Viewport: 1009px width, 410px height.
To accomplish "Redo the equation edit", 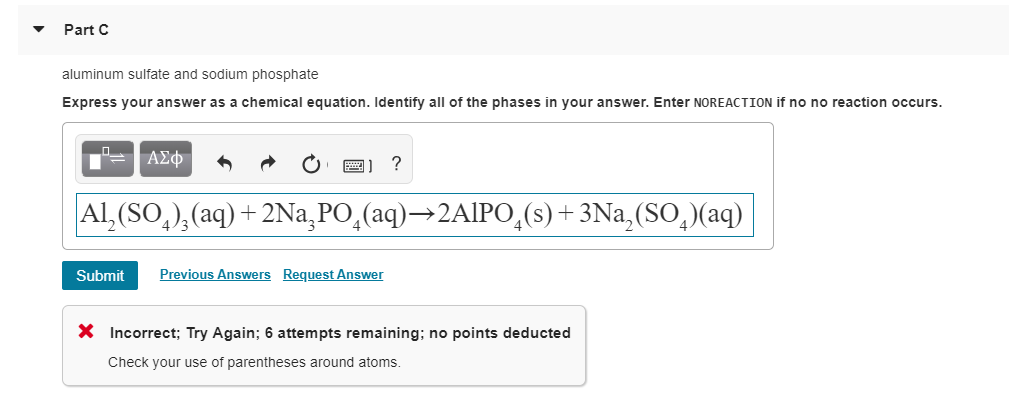I will pos(268,164).
